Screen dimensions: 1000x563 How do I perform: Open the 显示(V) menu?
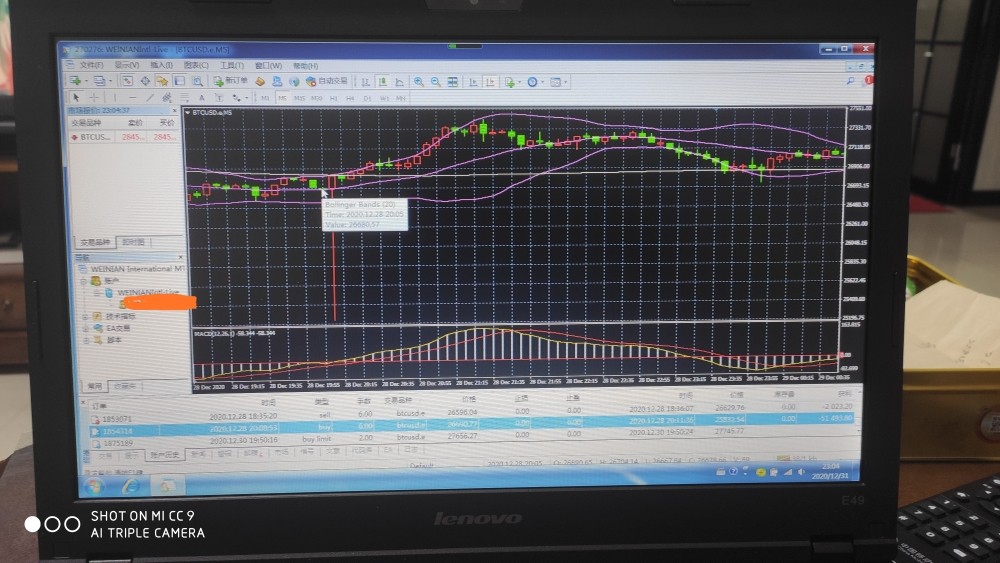click(127, 65)
